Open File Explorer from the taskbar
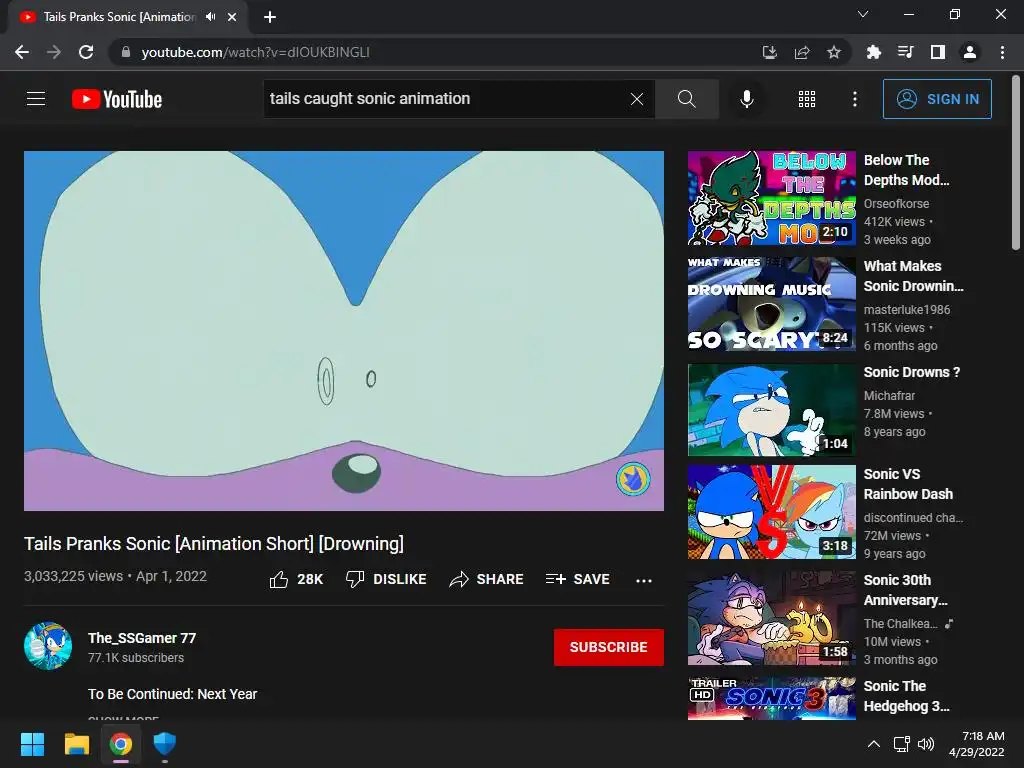Screen dimensions: 1024x768 click(76, 744)
